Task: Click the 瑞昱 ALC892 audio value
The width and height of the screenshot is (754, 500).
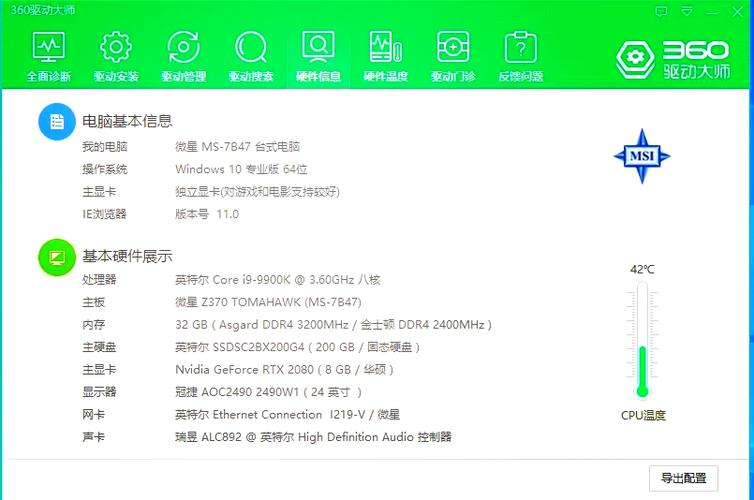Action: 313,437
